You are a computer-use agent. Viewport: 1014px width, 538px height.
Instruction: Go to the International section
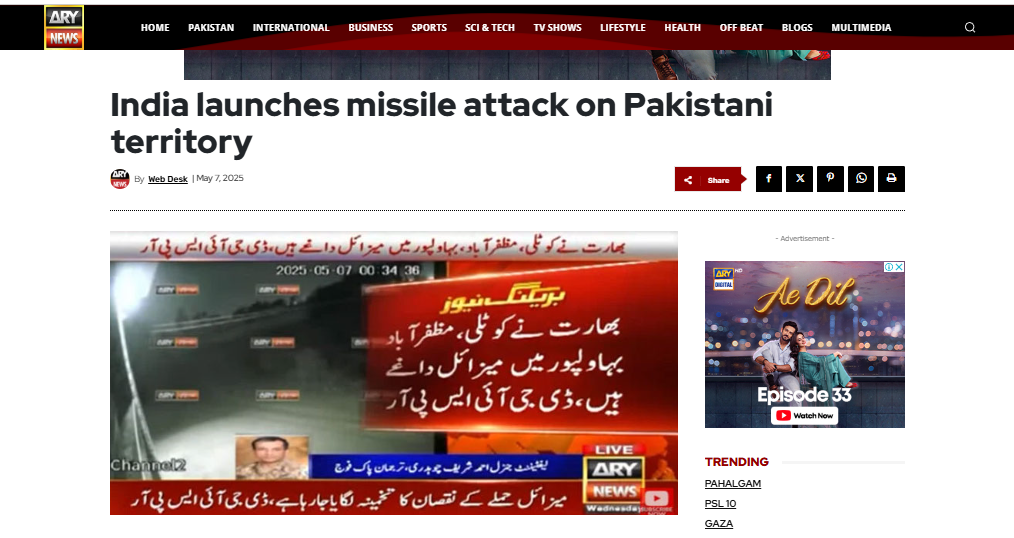click(291, 27)
